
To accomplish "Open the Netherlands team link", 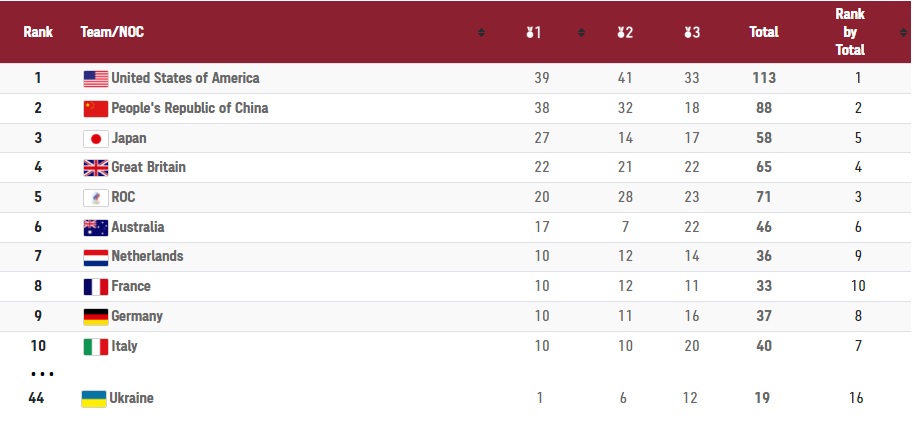I will coord(147,256).
